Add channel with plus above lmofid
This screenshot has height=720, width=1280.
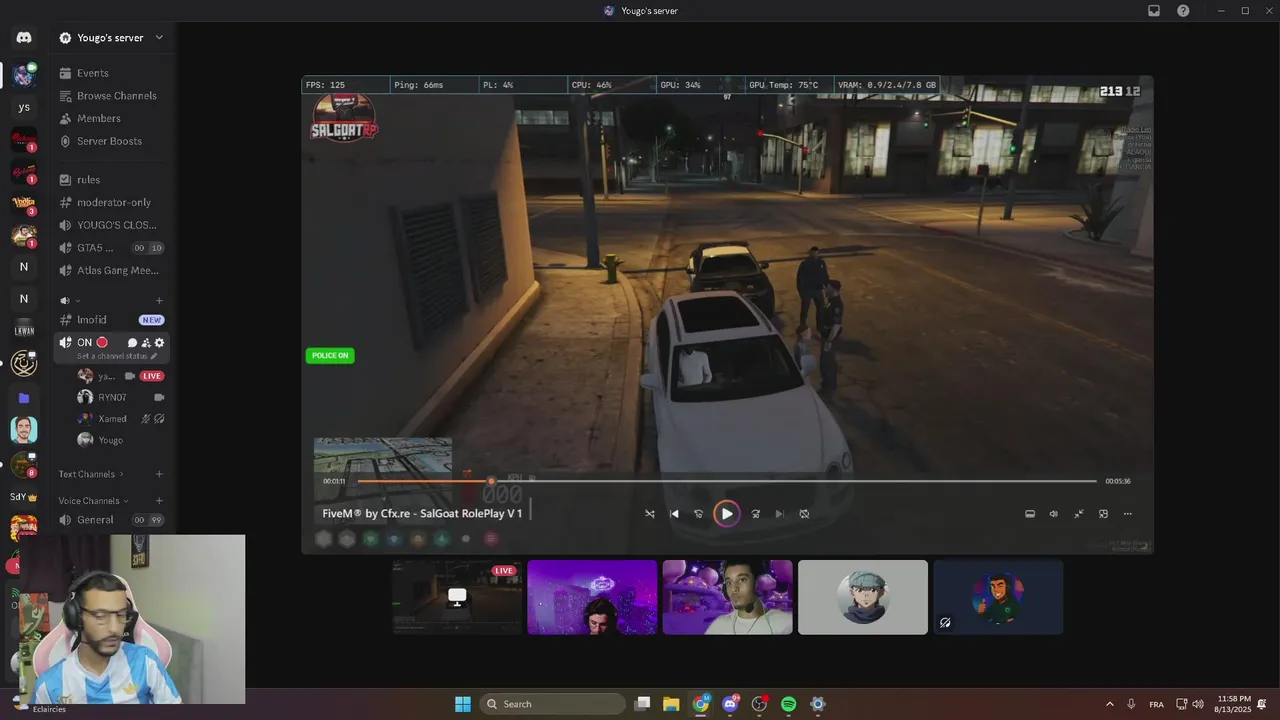(159, 301)
